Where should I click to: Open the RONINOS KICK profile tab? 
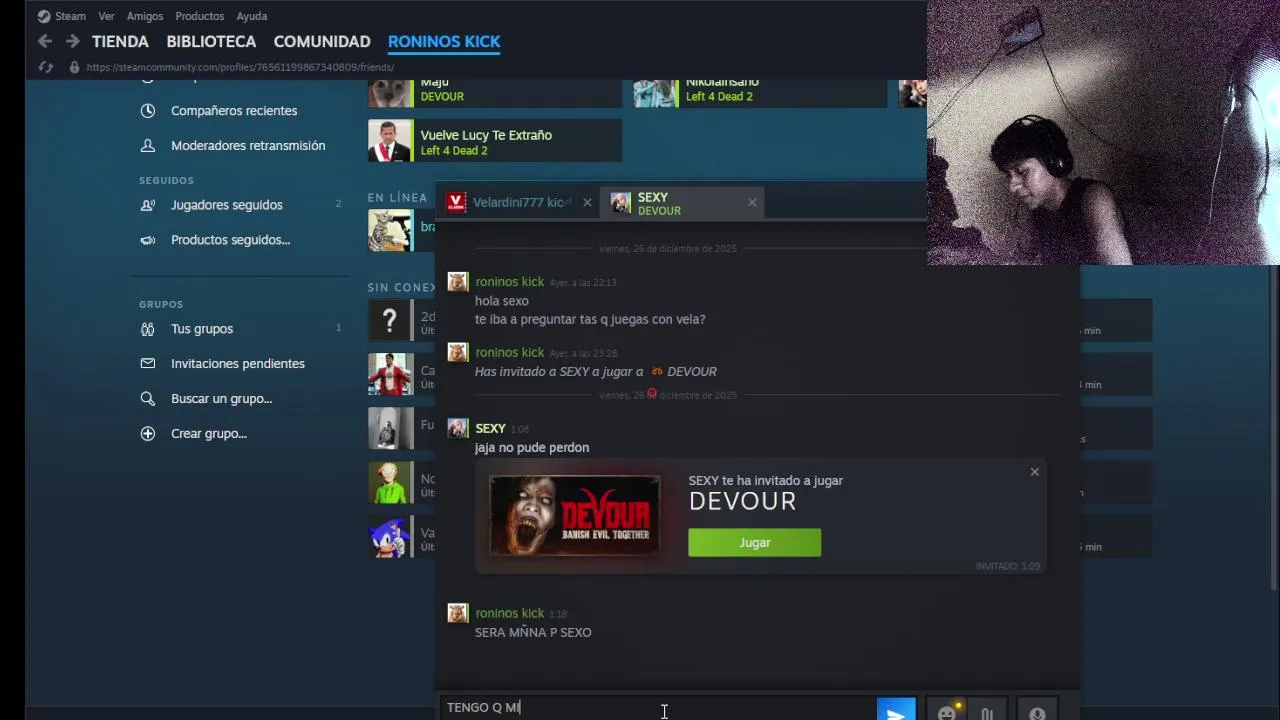(444, 41)
